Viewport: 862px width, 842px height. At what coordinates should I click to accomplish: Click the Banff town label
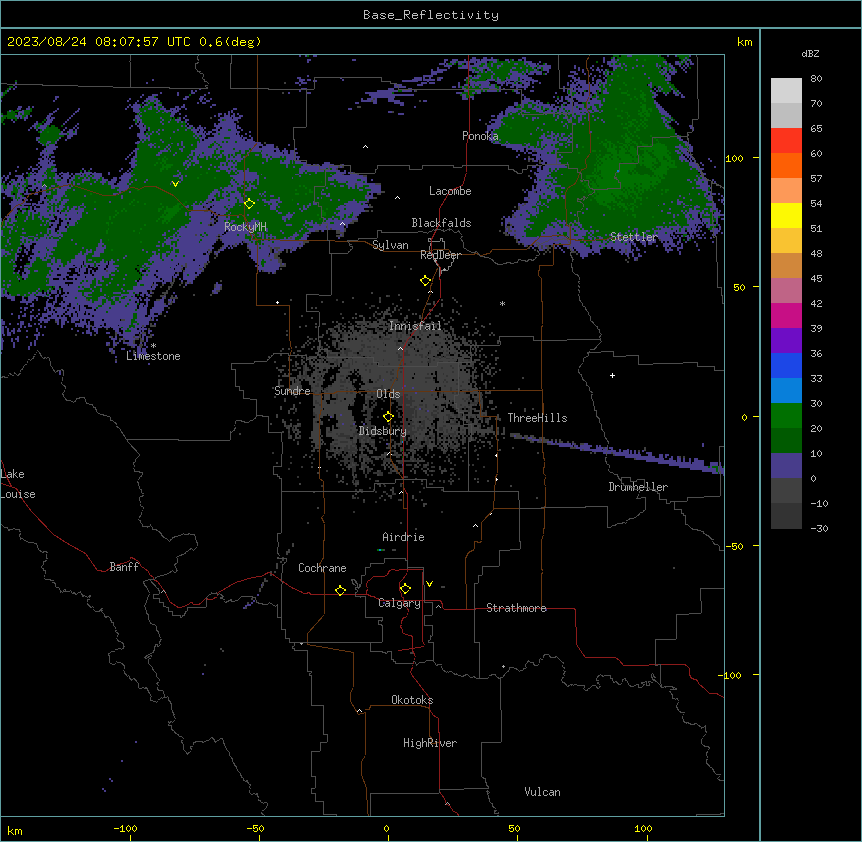coord(124,567)
